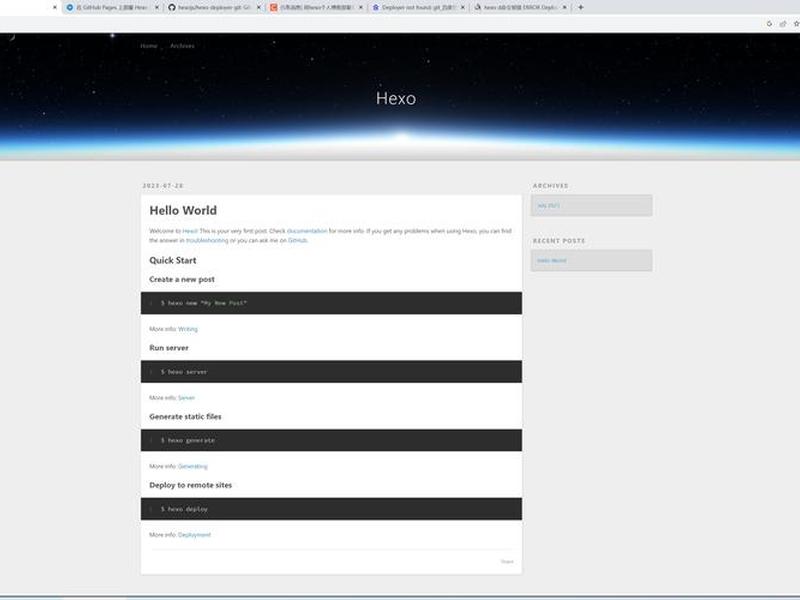The image size is (800, 600).
Task: Switch to the GitHub Pages browser tab
Action: pos(112,7)
